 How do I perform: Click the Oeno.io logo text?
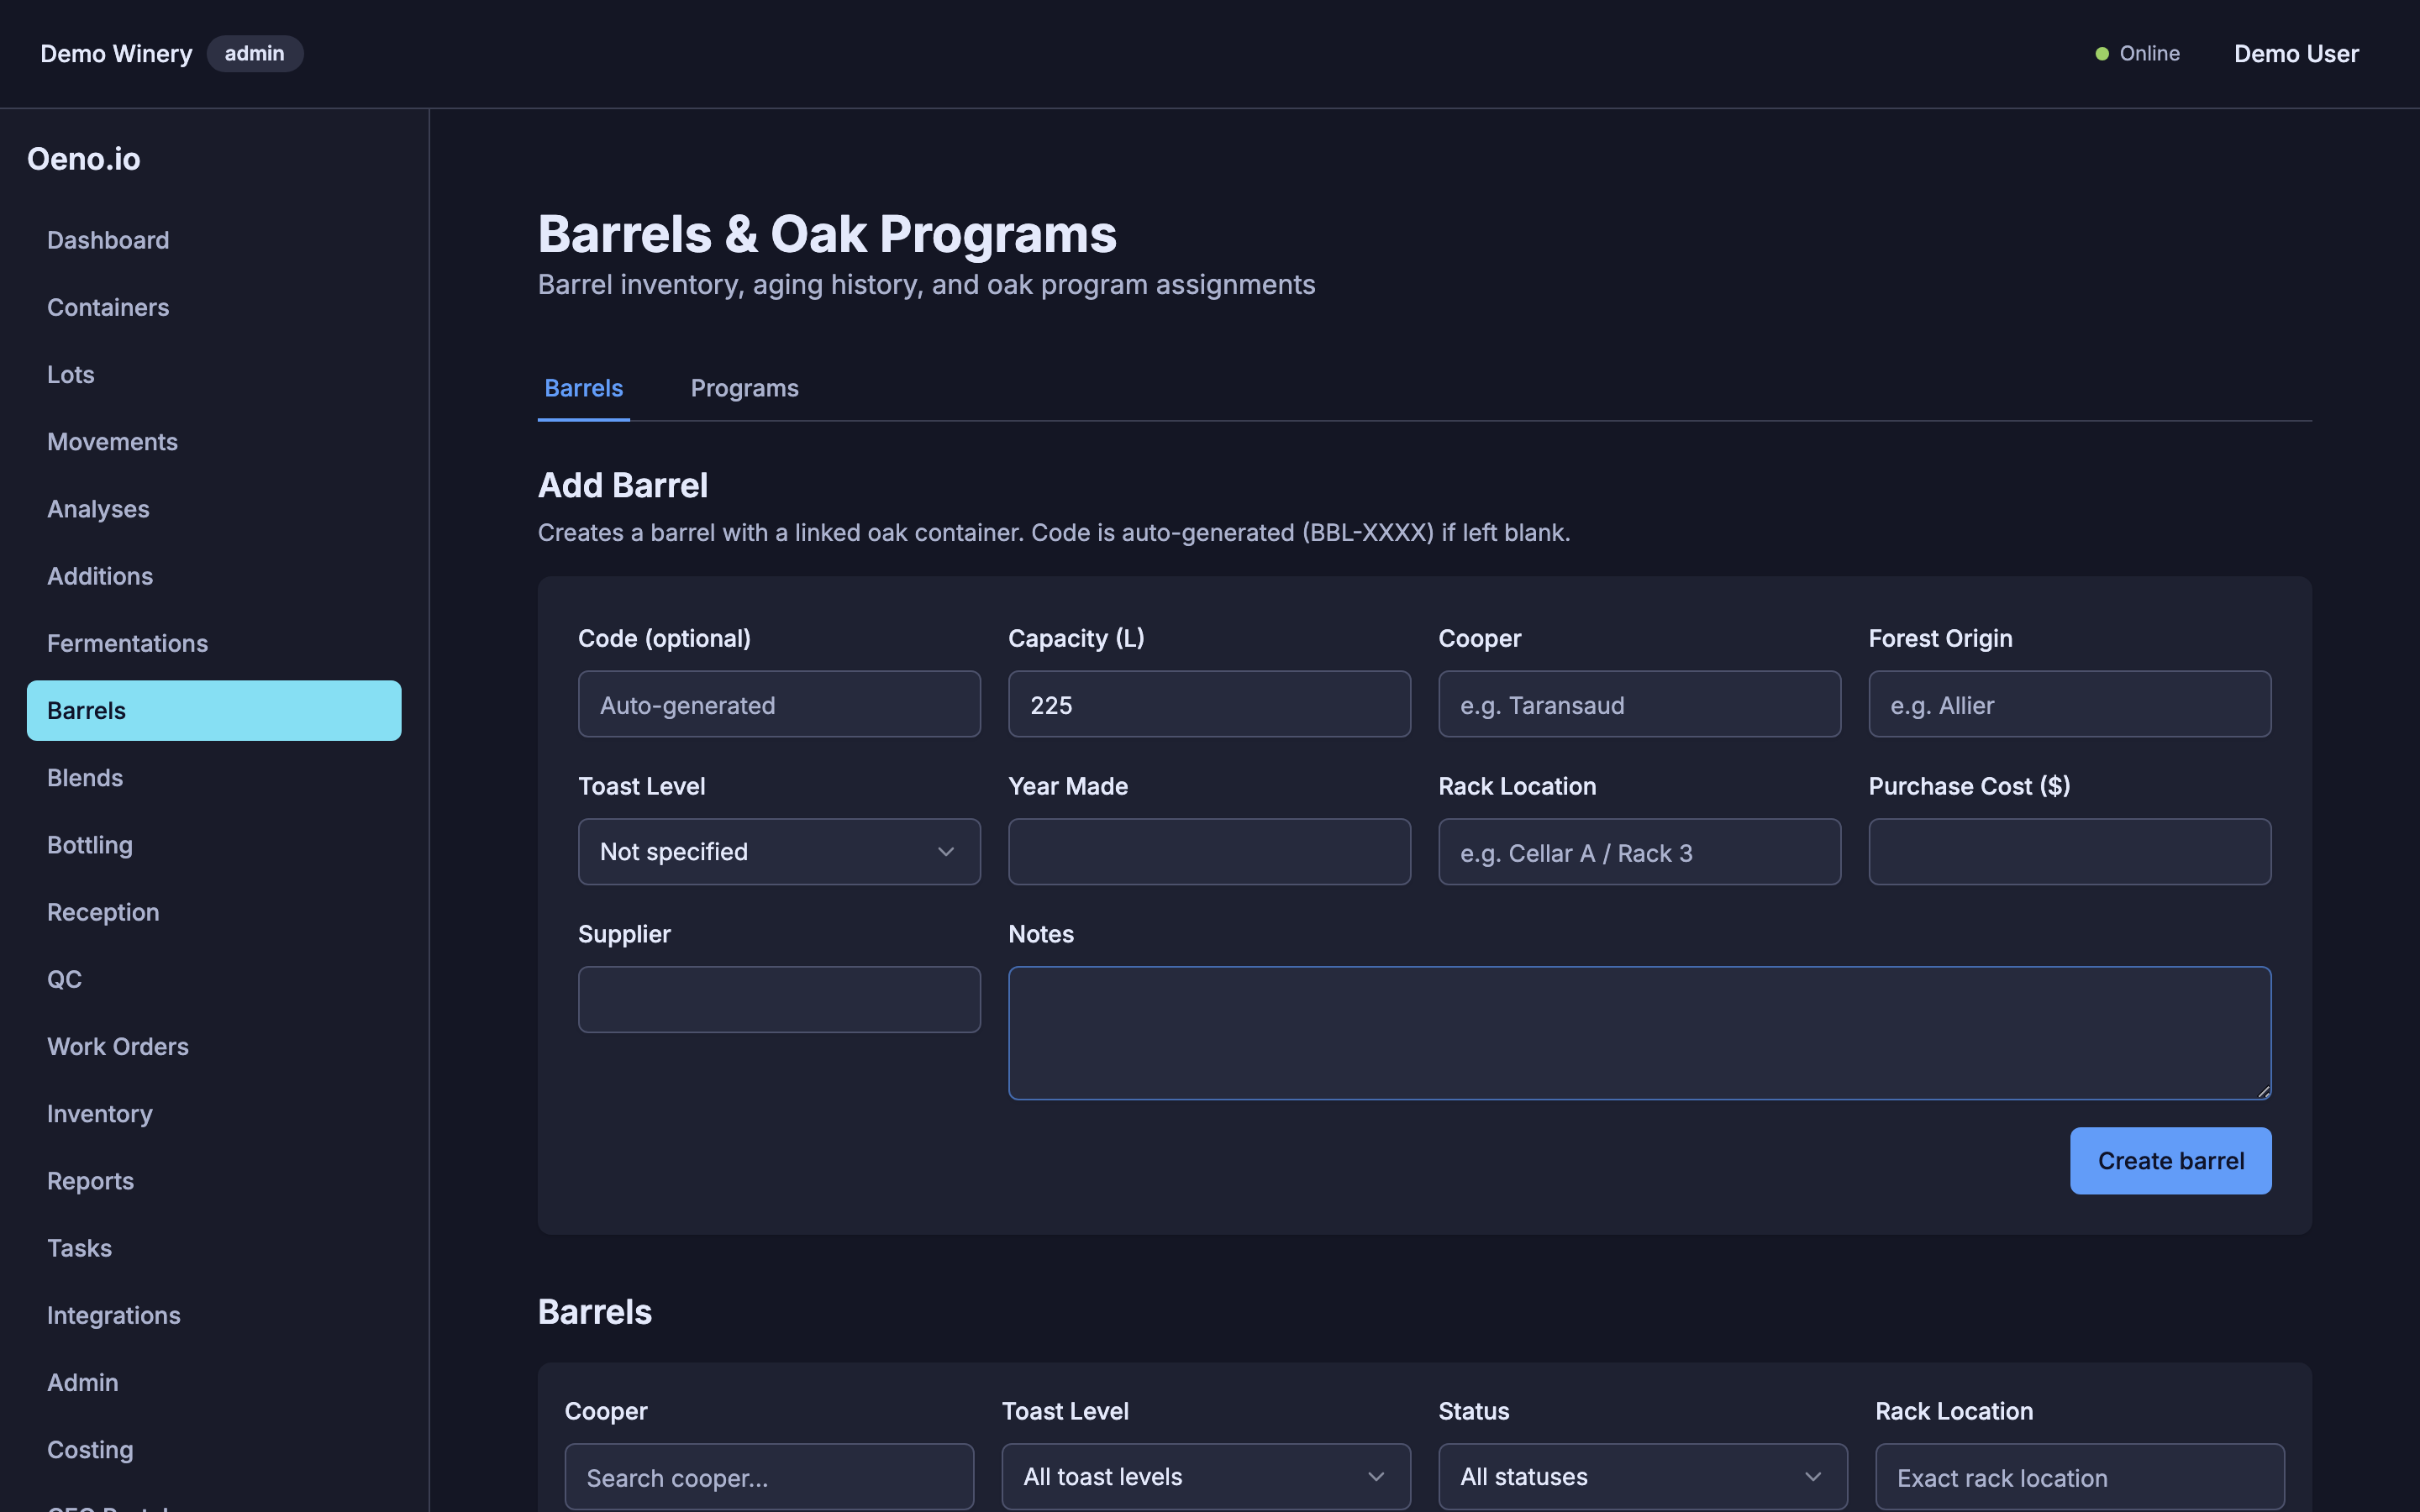84,159
